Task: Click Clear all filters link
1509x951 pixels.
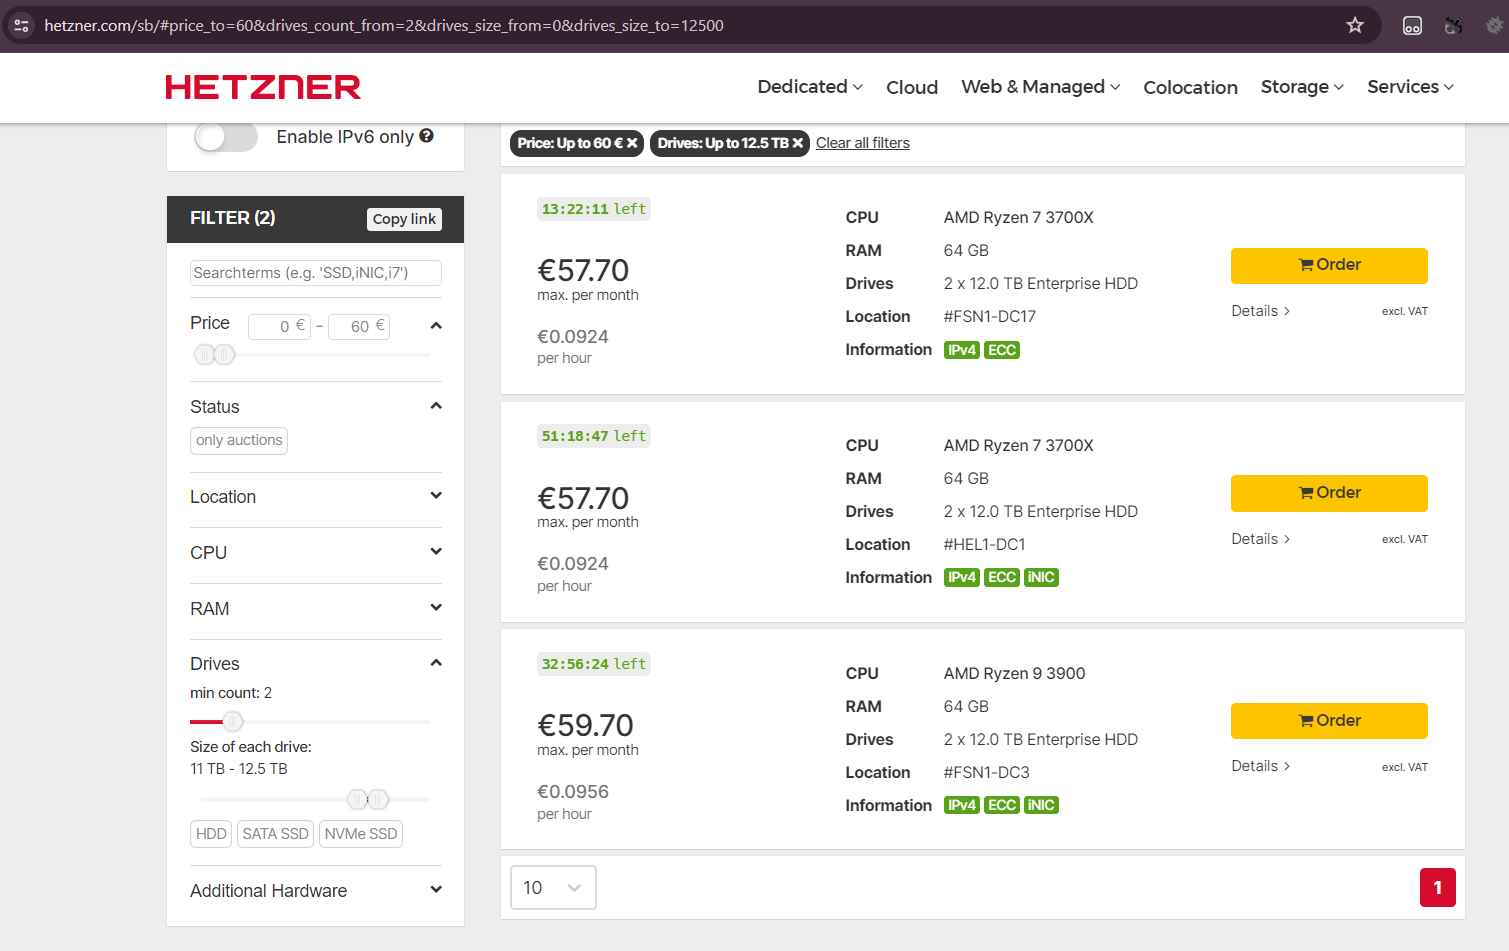Action: pyautogui.click(x=863, y=143)
